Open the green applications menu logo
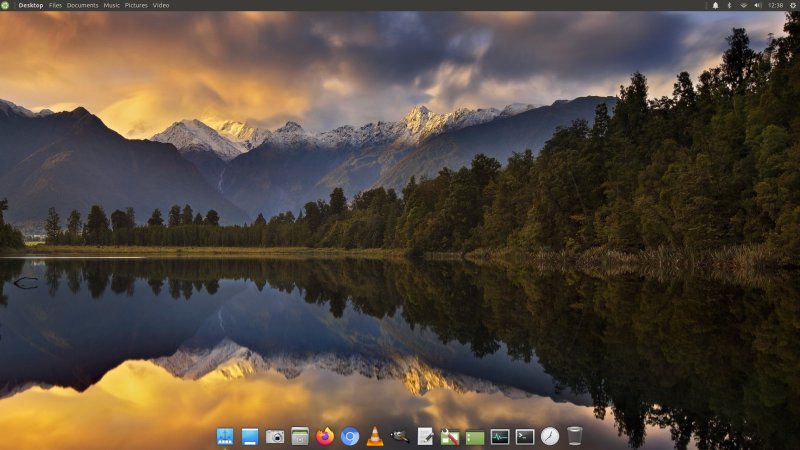This screenshot has width=800, height=450. 6,5
